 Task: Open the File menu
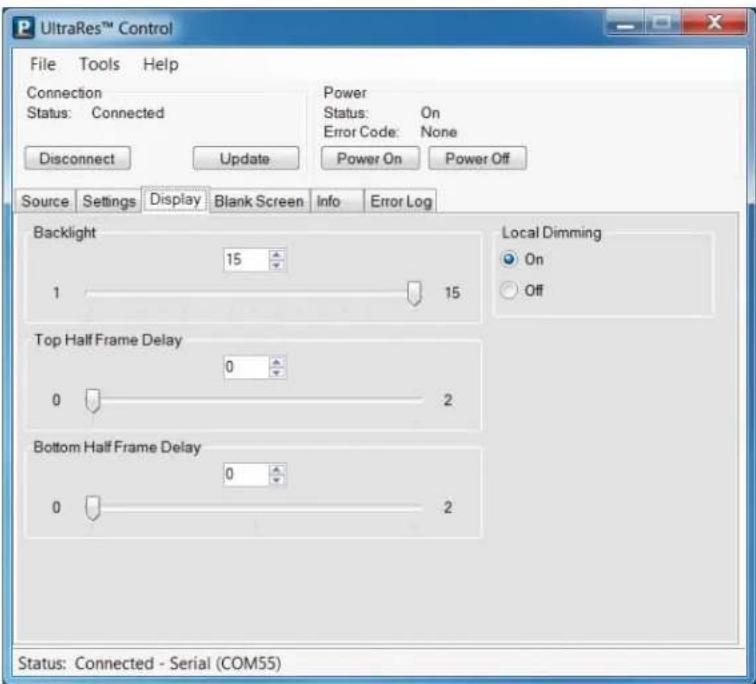pyautogui.click(x=43, y=64)
